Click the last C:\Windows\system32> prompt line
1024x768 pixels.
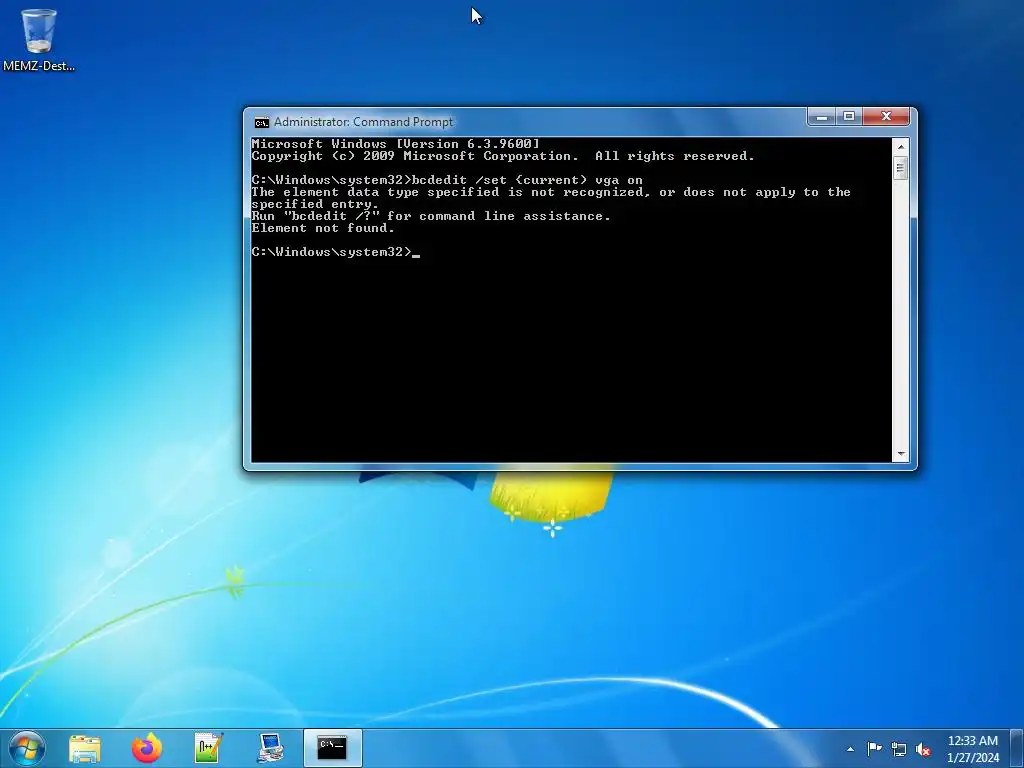336,252
